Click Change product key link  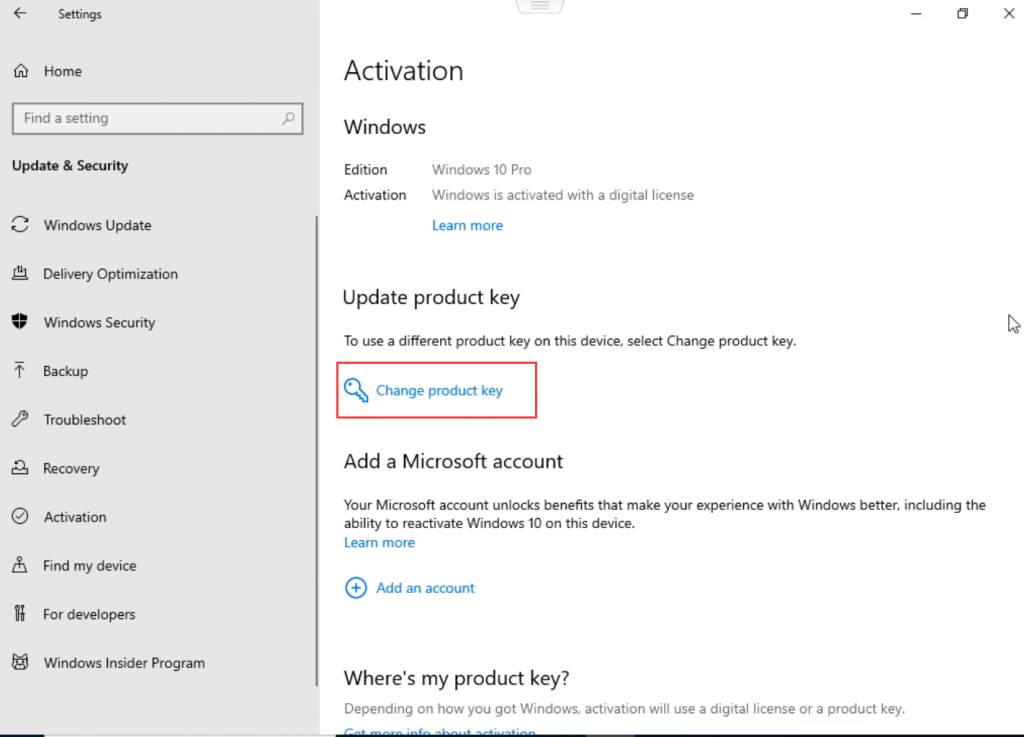(439, 390)
